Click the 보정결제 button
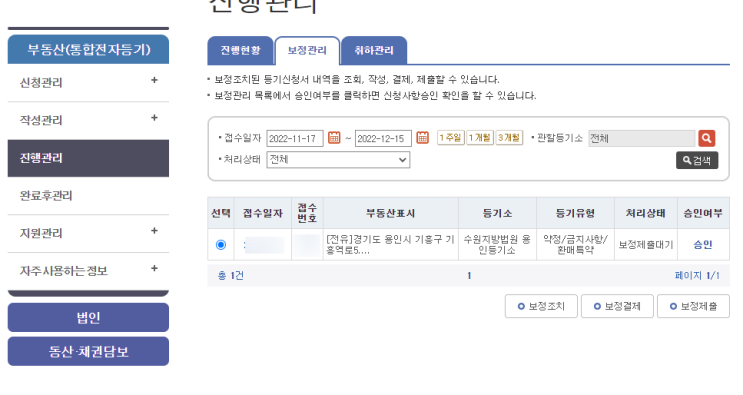The height and width of the screenshot is (395, 743). [617, 306]
